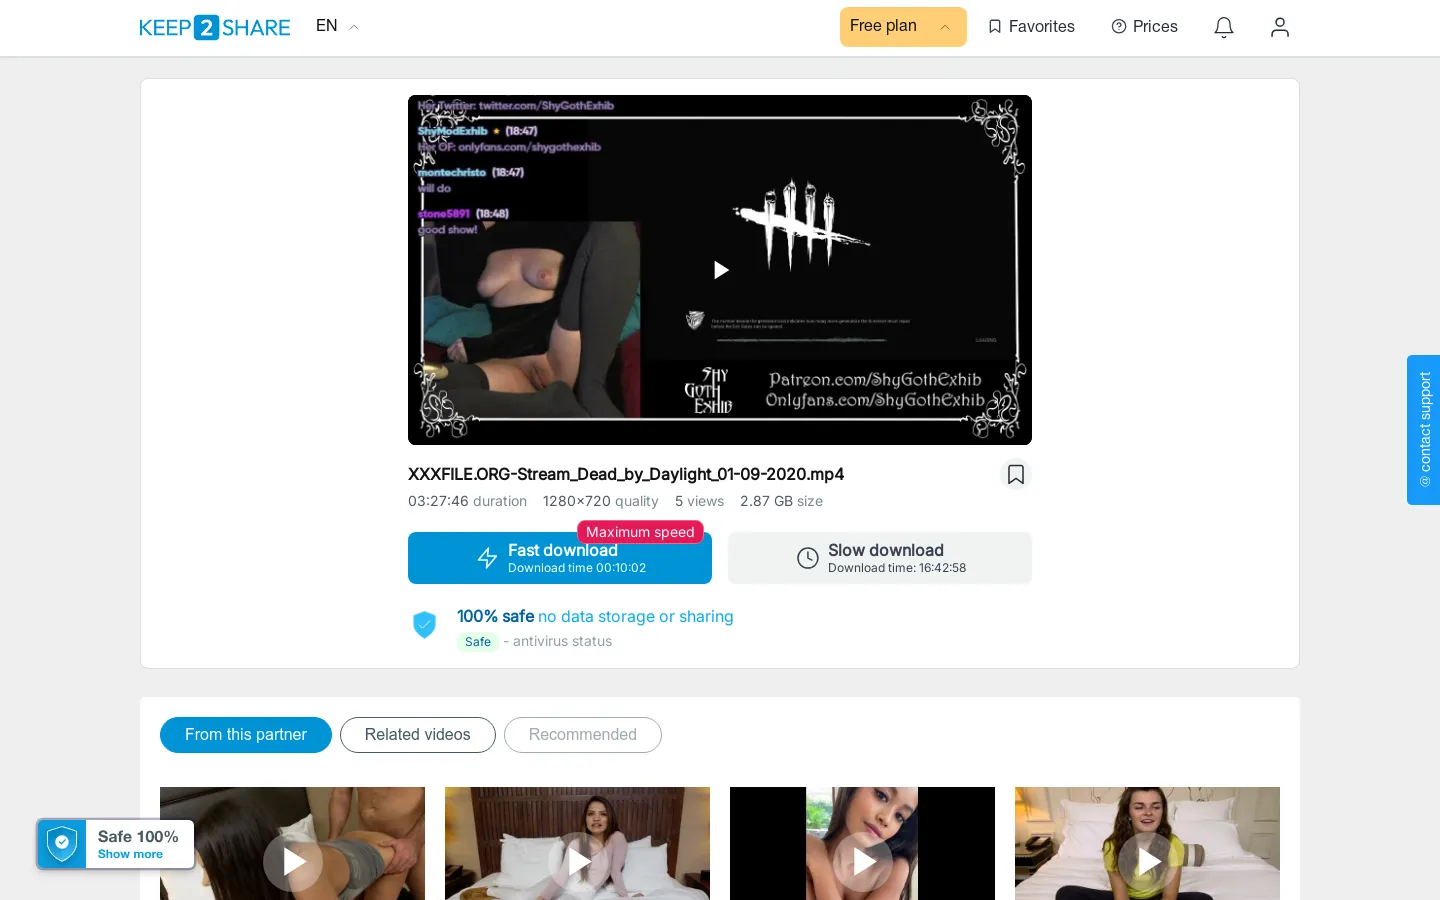
Task: Click the clock icon on Slow download
Action: (x=808, y=558)
